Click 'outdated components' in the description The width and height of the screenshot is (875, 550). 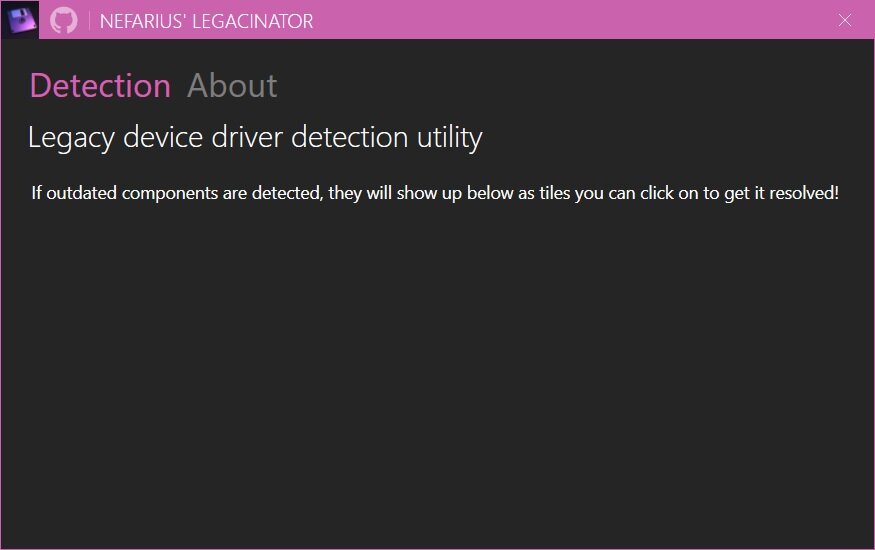[x=132, y=194]
